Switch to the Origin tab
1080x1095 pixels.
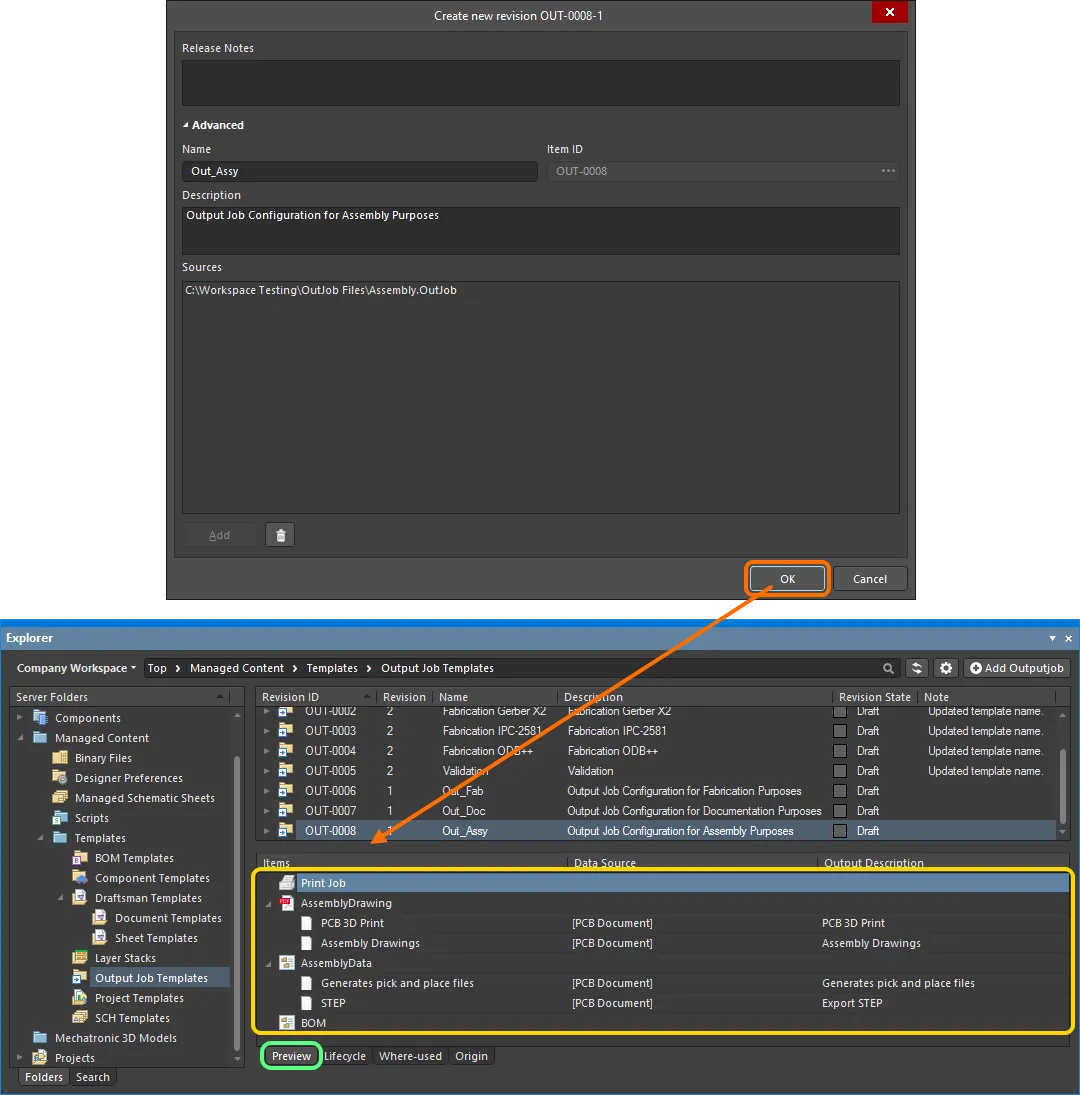471,1056
